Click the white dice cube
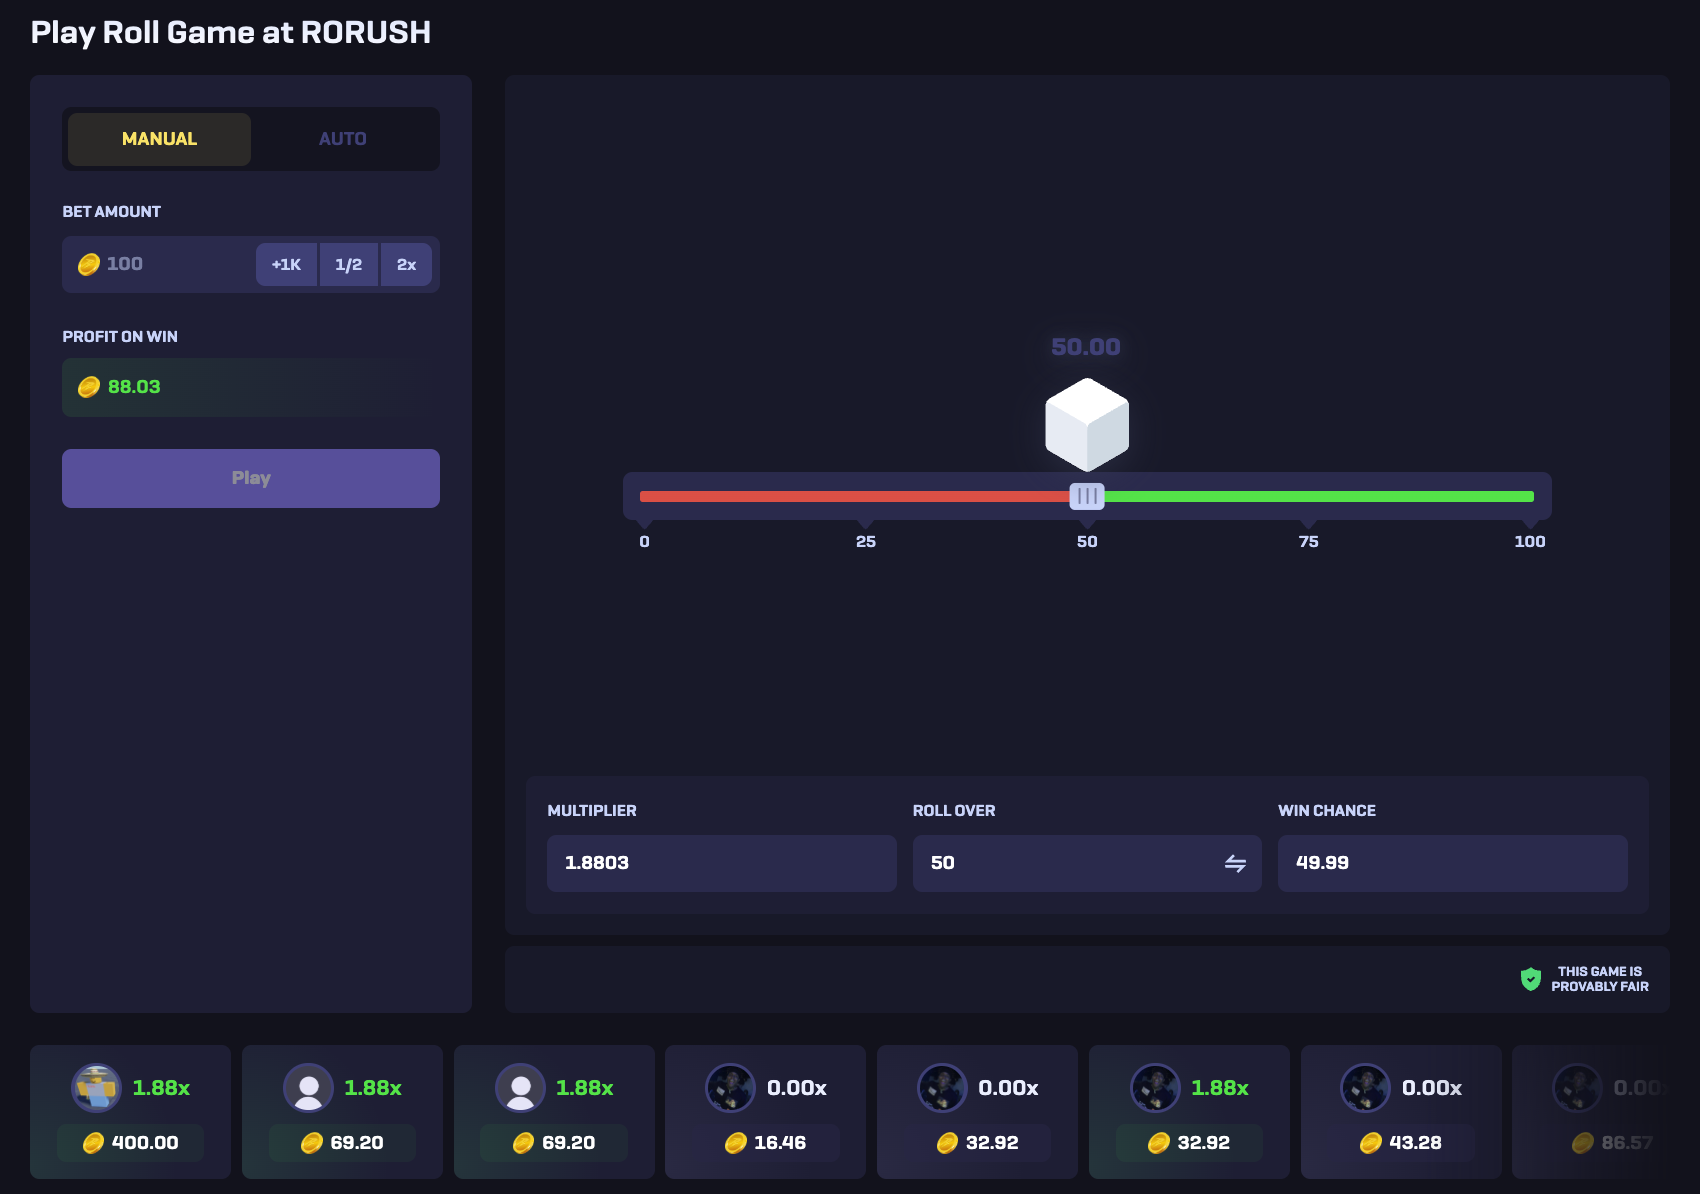The height and width of the screenshot is (1194, 1700). point(1087,424)
